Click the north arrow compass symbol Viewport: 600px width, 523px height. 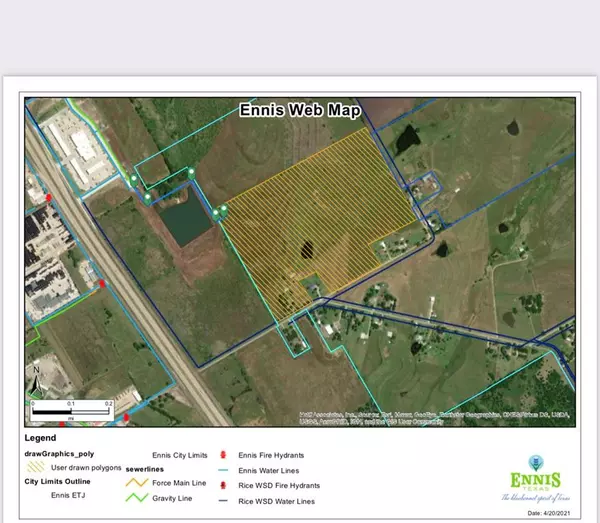coord(36,381)
